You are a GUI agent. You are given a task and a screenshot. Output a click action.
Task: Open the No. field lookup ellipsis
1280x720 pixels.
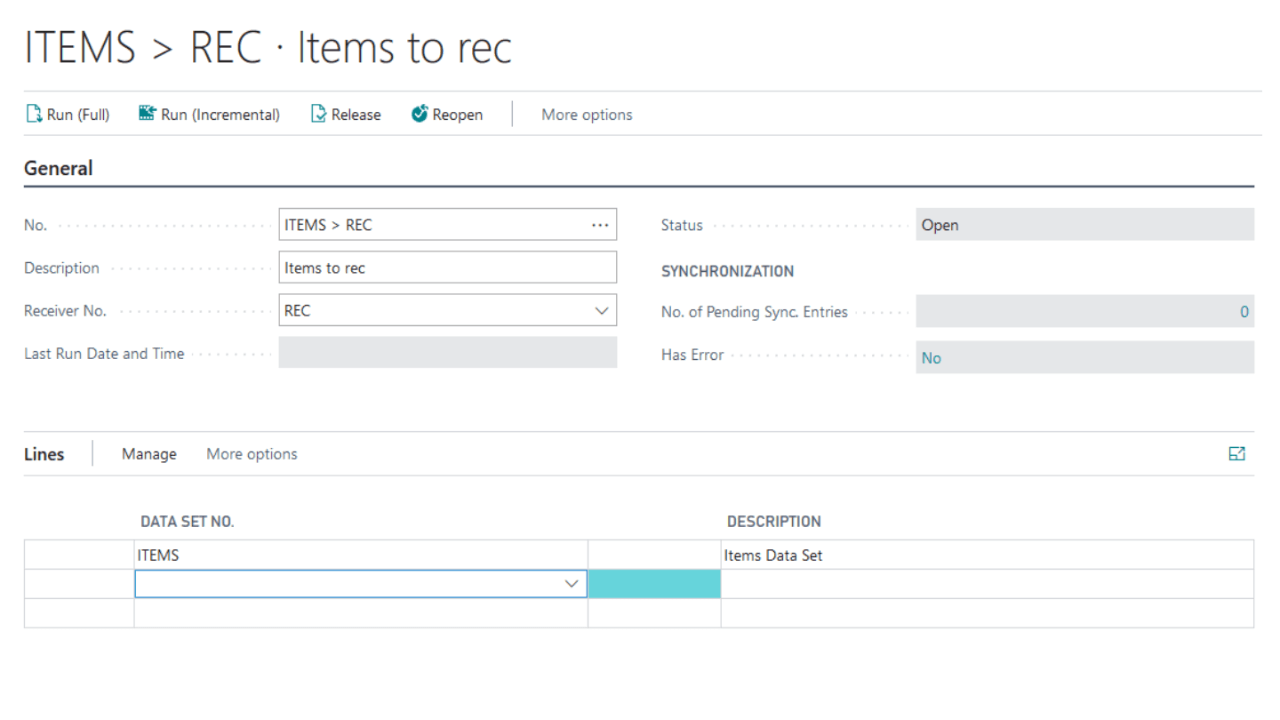click(600, 225)
